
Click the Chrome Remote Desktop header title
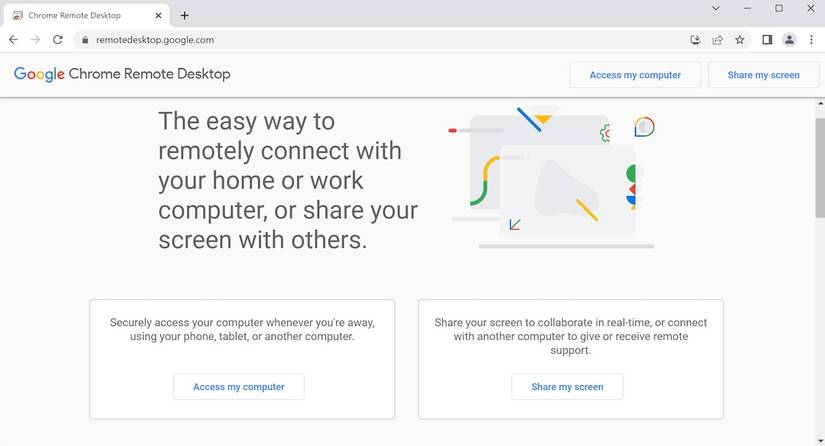[149, 74]
